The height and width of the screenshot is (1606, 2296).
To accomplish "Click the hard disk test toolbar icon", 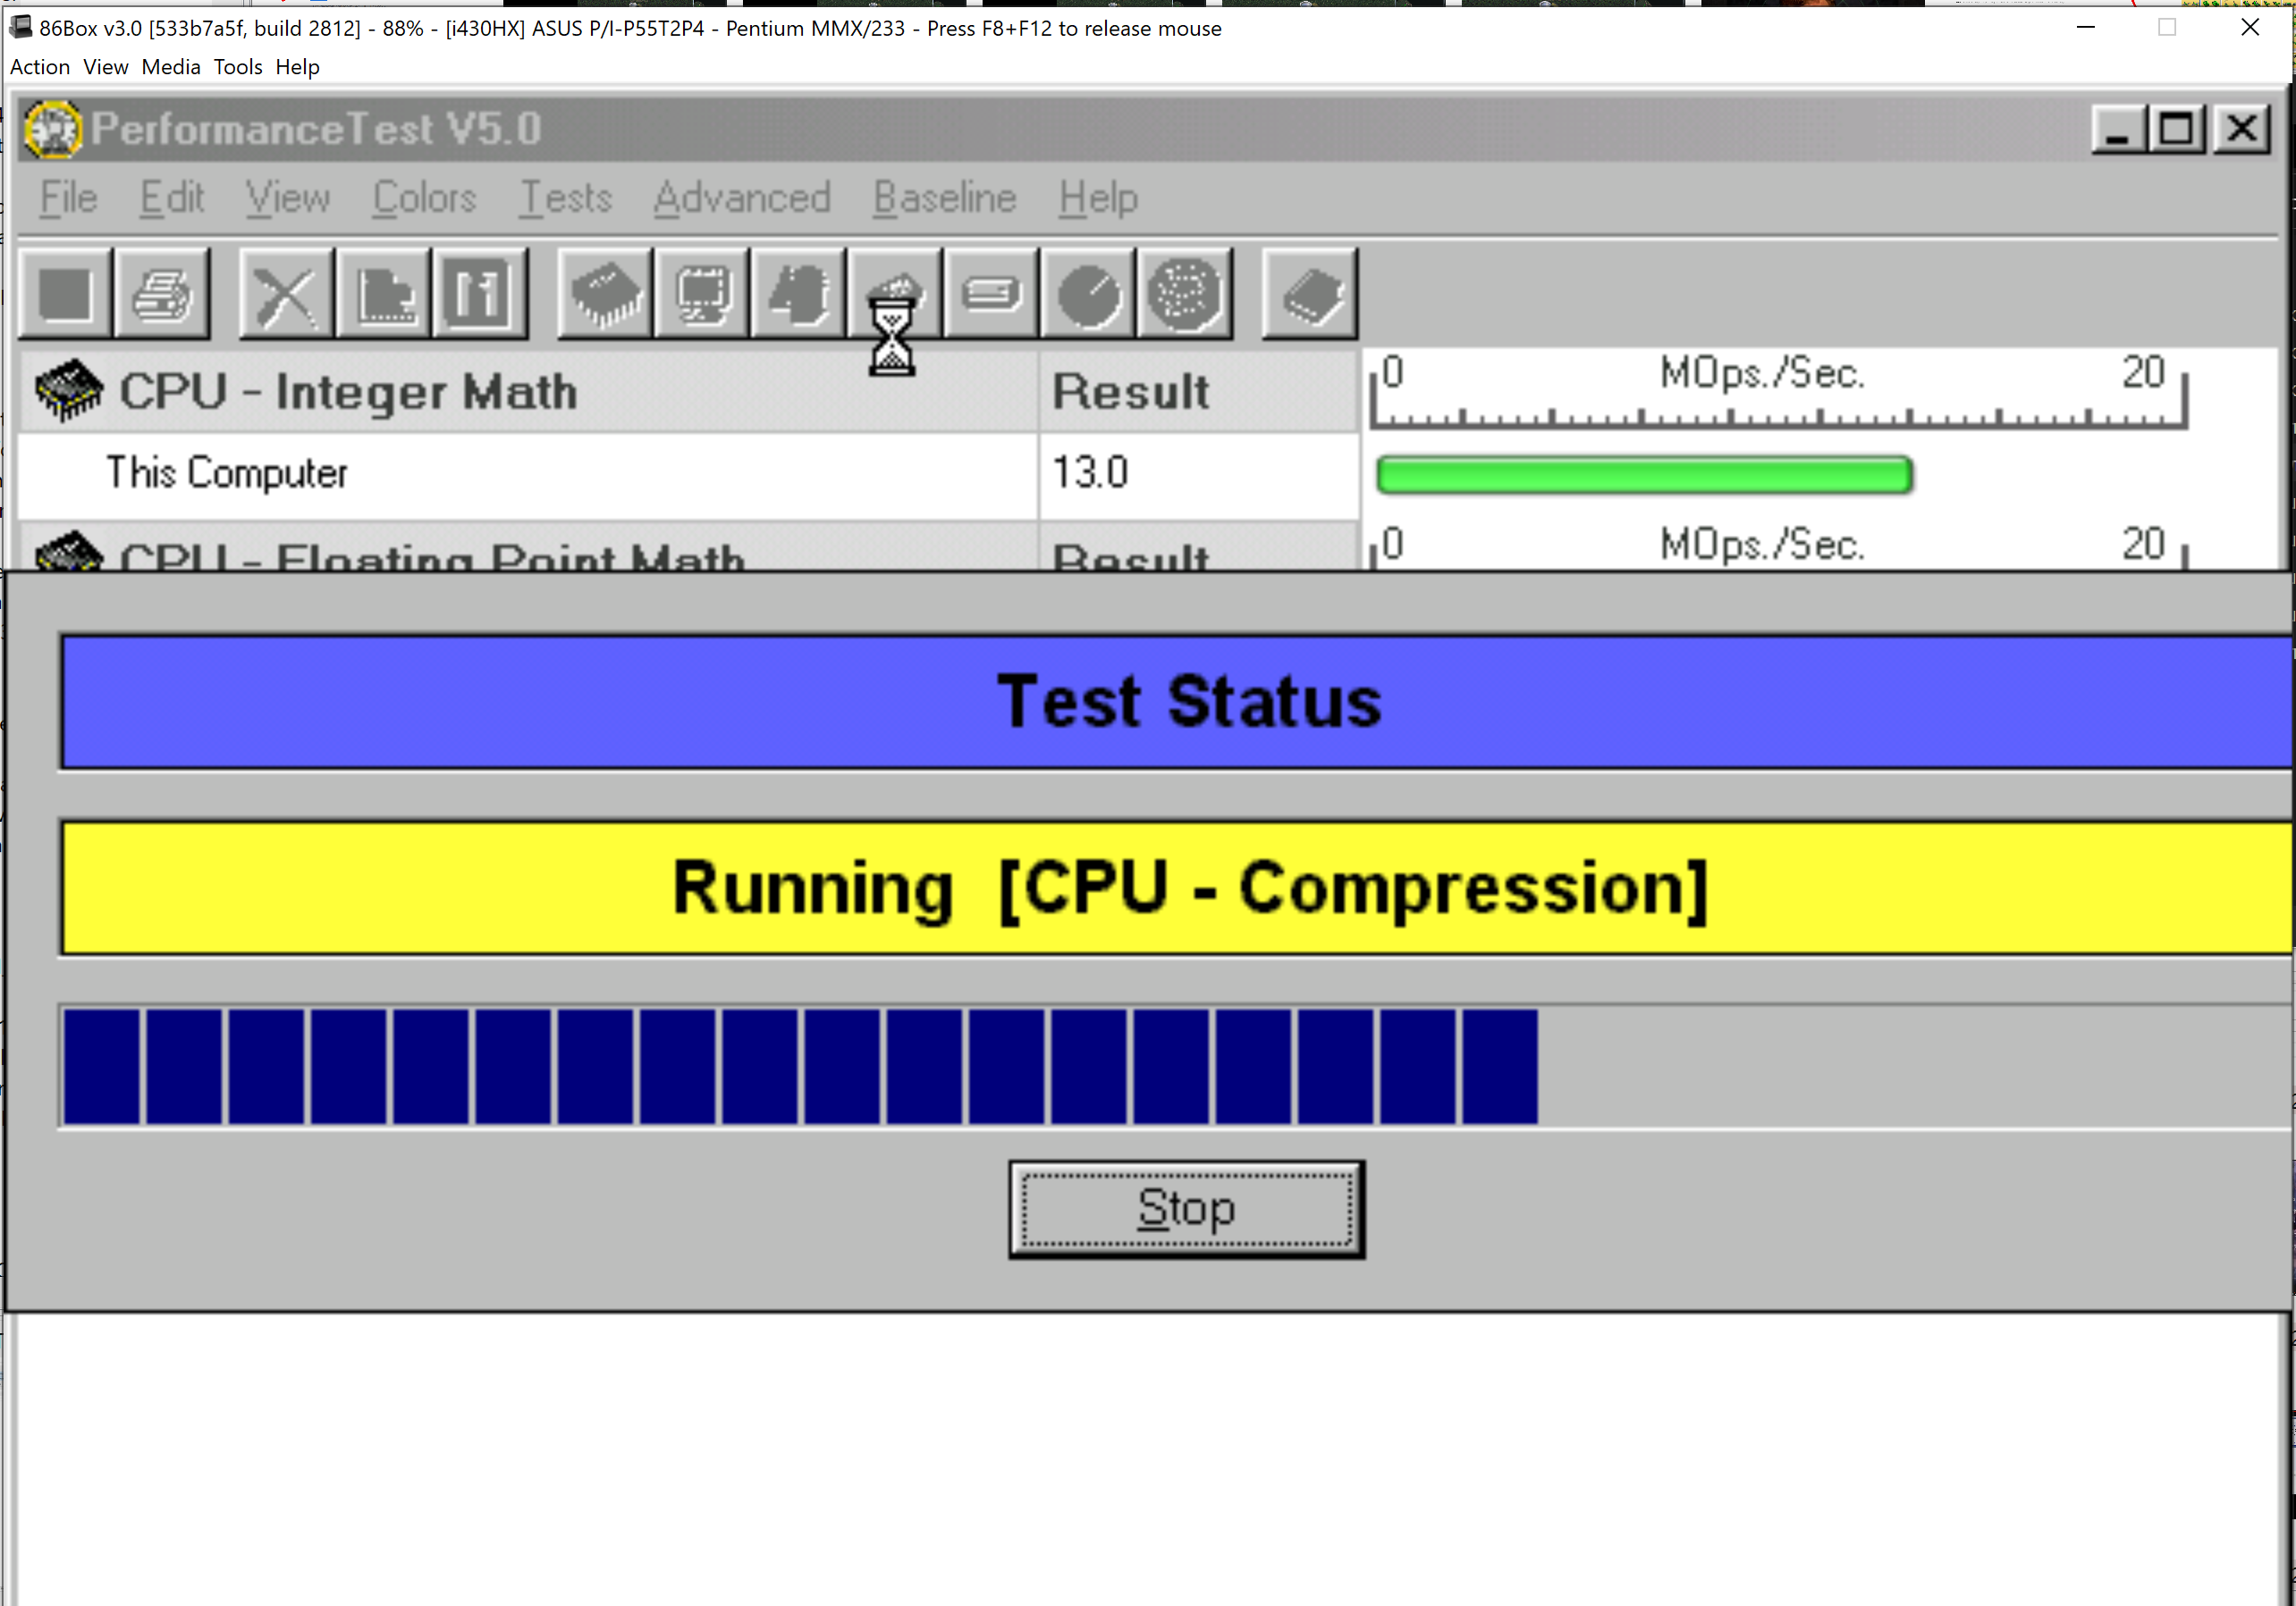I will point(991,295).
